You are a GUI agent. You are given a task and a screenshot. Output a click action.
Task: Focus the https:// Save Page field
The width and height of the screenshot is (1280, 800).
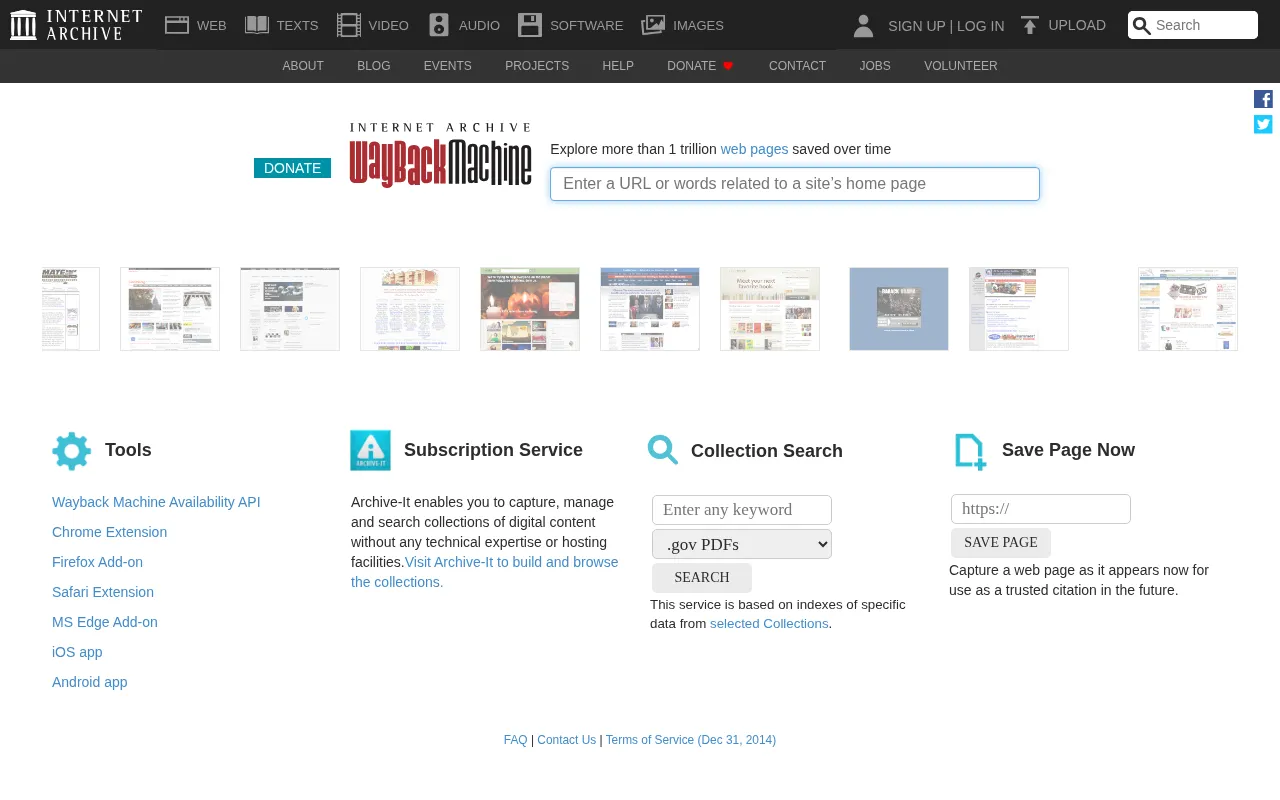pyautogui.click(x=1041, y=509)
